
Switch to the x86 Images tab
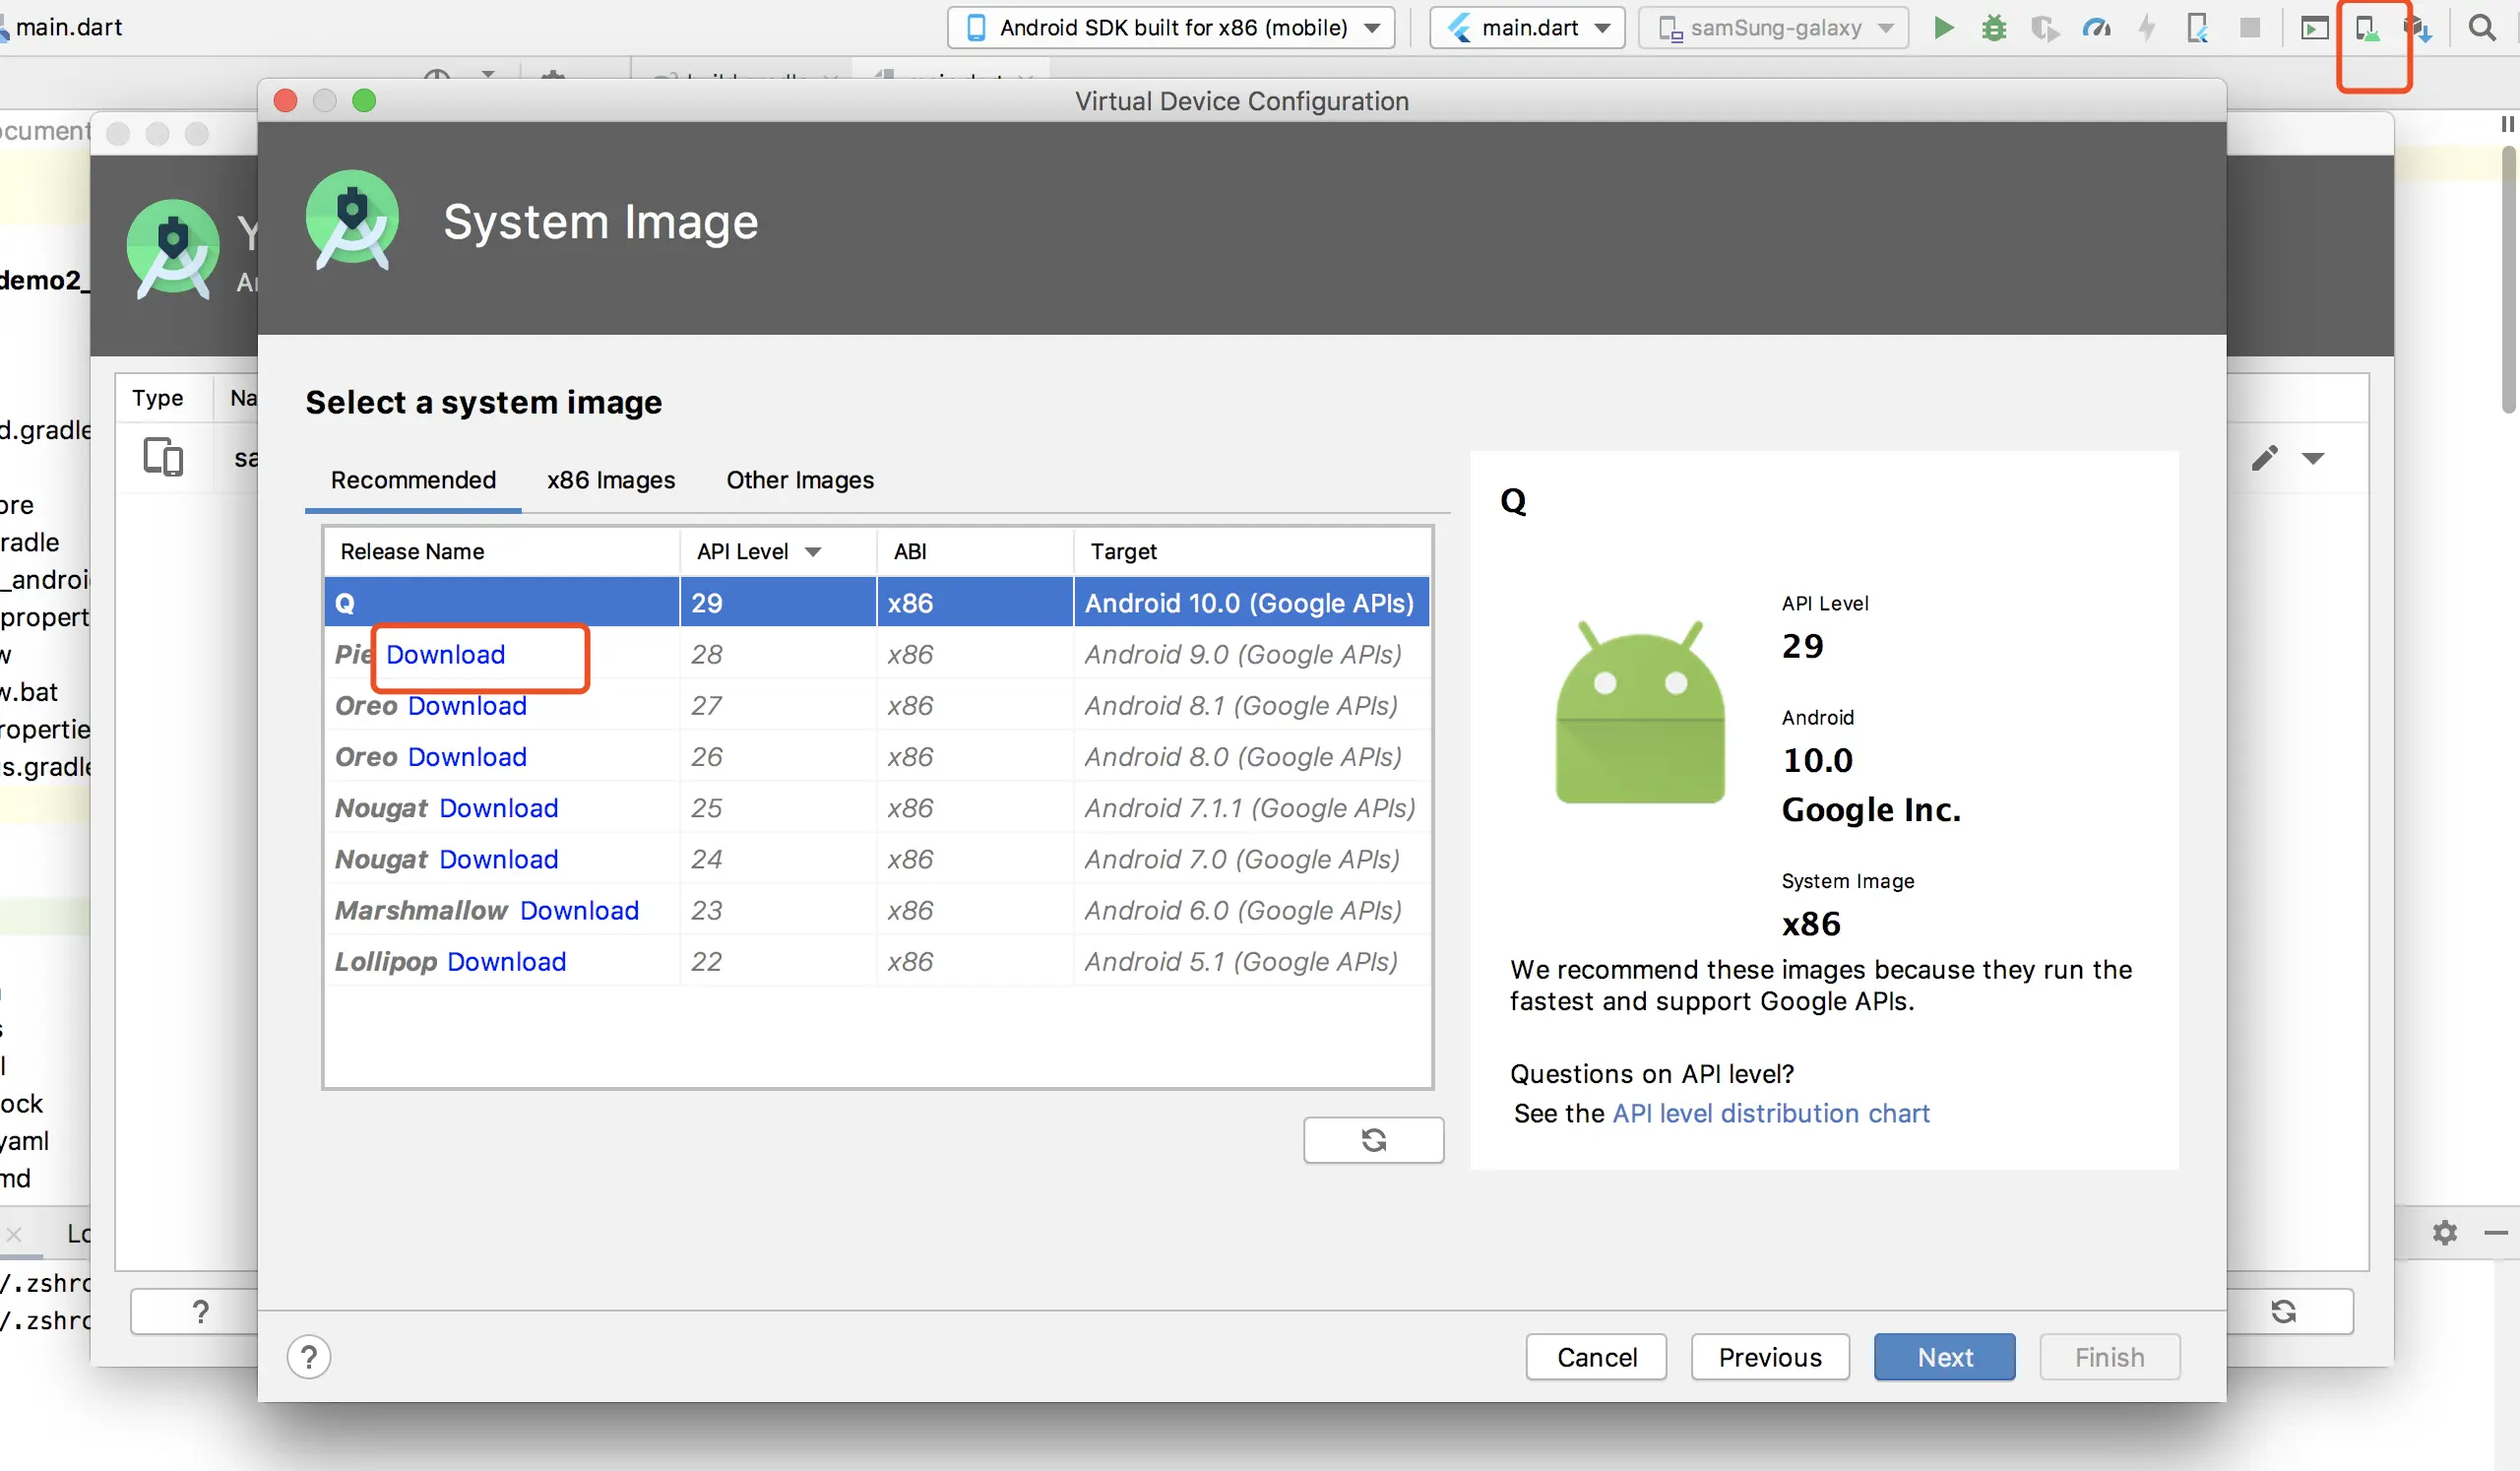tap(610, 480)
